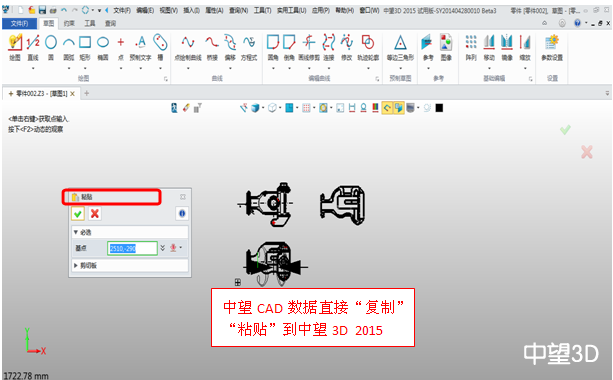The height and width of the screenshot is (380, 613).
Task: Click the 参考 reference tool
Action: click(428, 47)
